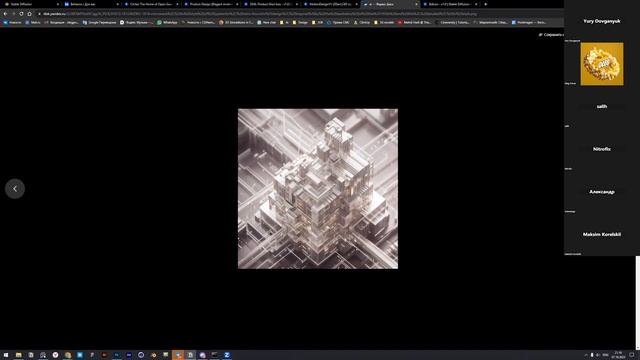Screen dimensions: 640x360
Task: Open the notification center in system tray
Action: (631, 355)
